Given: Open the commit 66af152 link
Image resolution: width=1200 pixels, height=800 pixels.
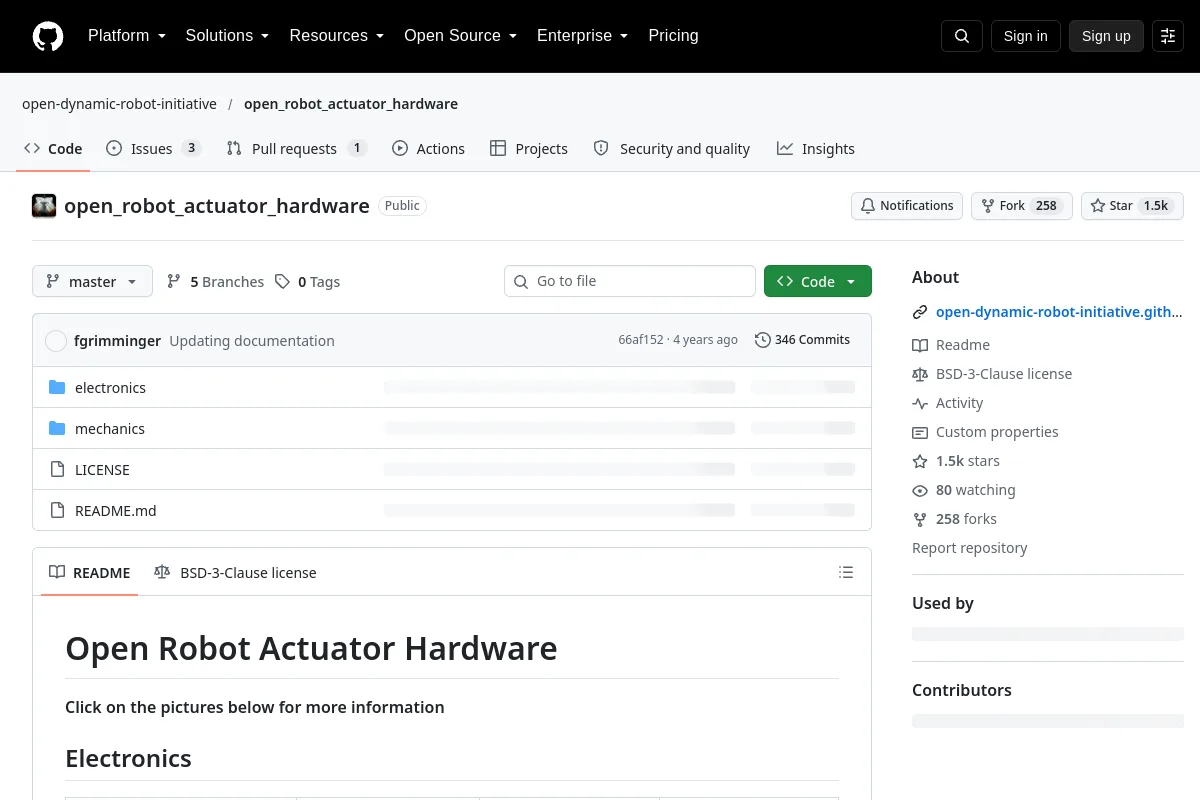Looking at the screenshot, I should (x=640, y=340).
